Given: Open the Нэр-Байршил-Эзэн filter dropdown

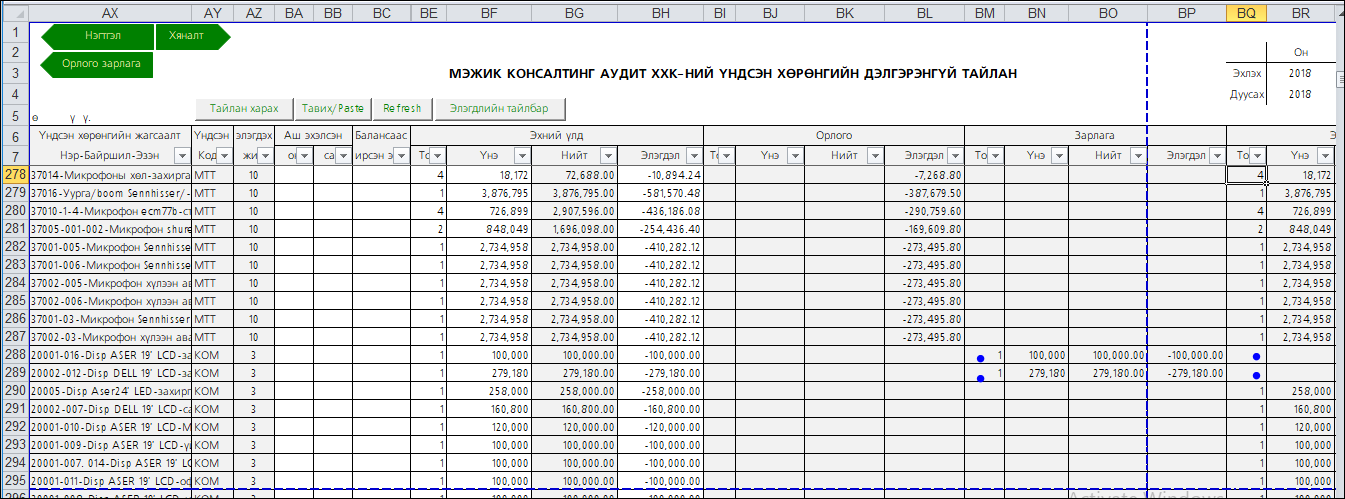Looking at the screenshot, I should click(181, 156).
